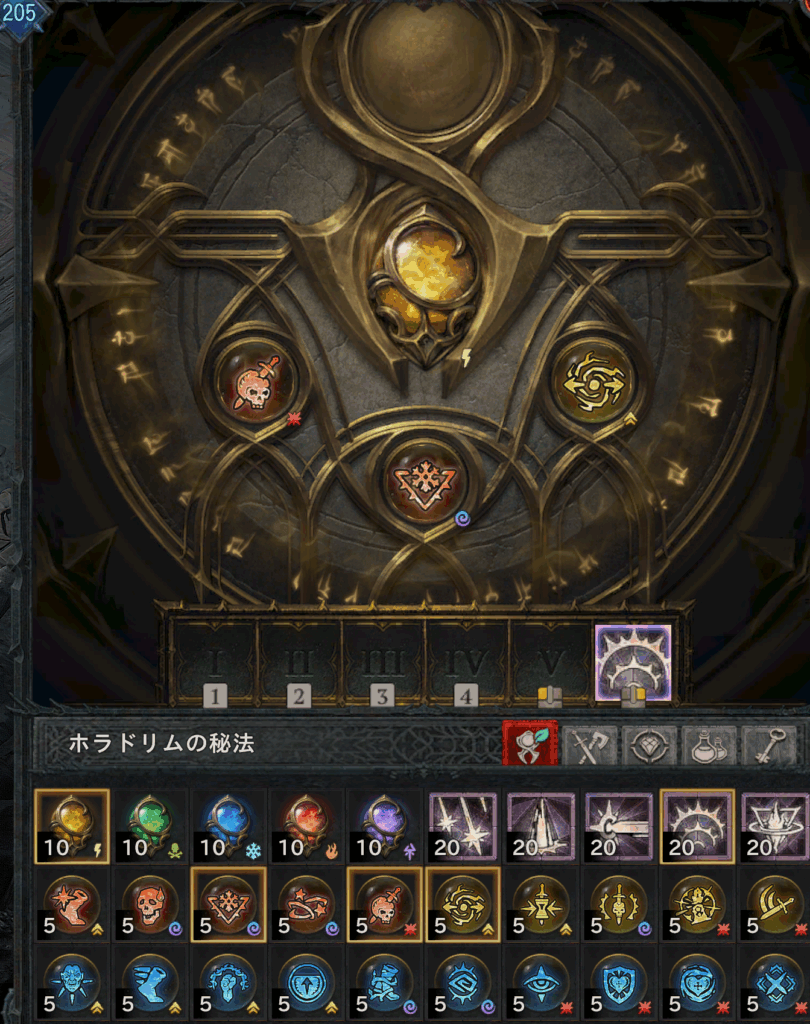Viewport: 810px width, 1024px height.
Task: Select the red skull arcana in inventory
Action: [150, 904]
